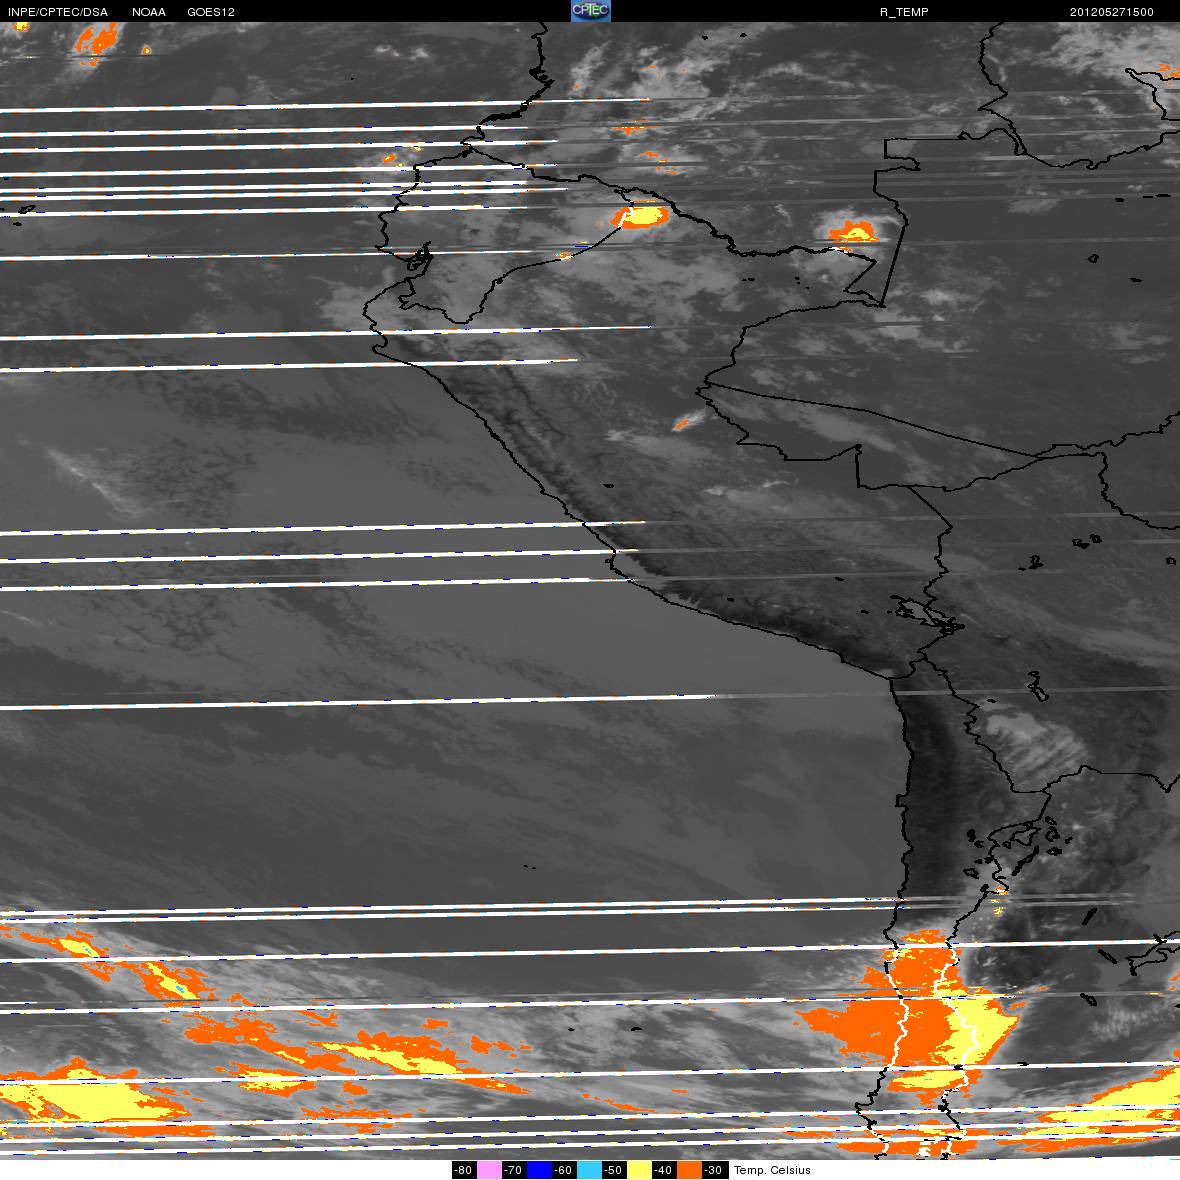Select the INPE/CPTEC/DSA header text
Screen dimensions: 1180x1180
(x=58, y=12)
